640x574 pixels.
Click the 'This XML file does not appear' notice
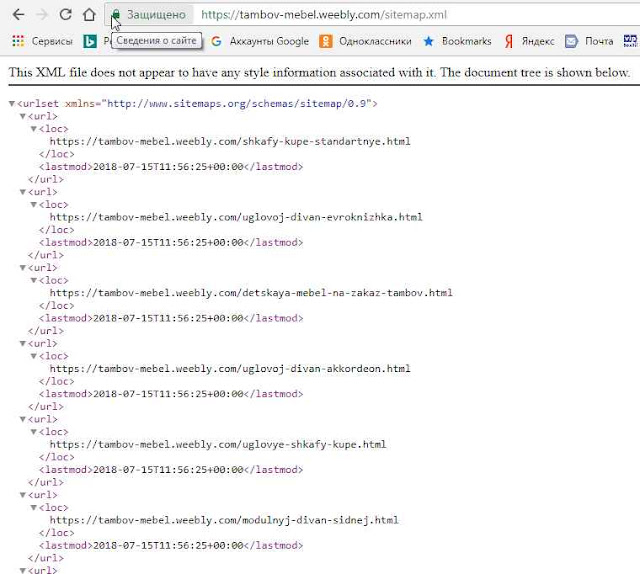(x=319, y=73)
